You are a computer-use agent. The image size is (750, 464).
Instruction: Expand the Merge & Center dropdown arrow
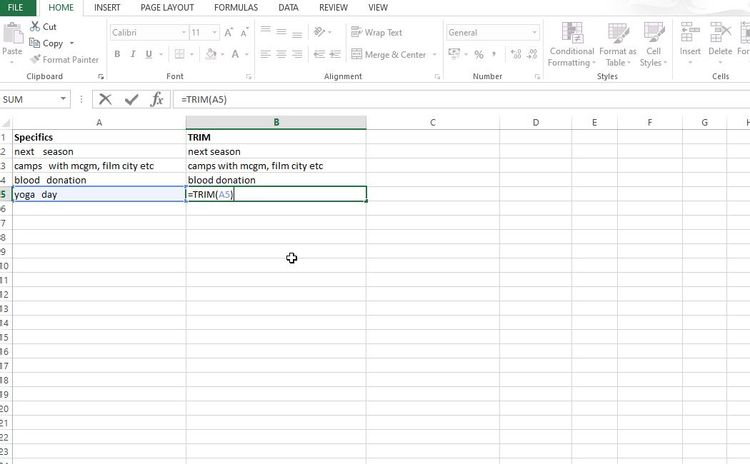[434, 55]
